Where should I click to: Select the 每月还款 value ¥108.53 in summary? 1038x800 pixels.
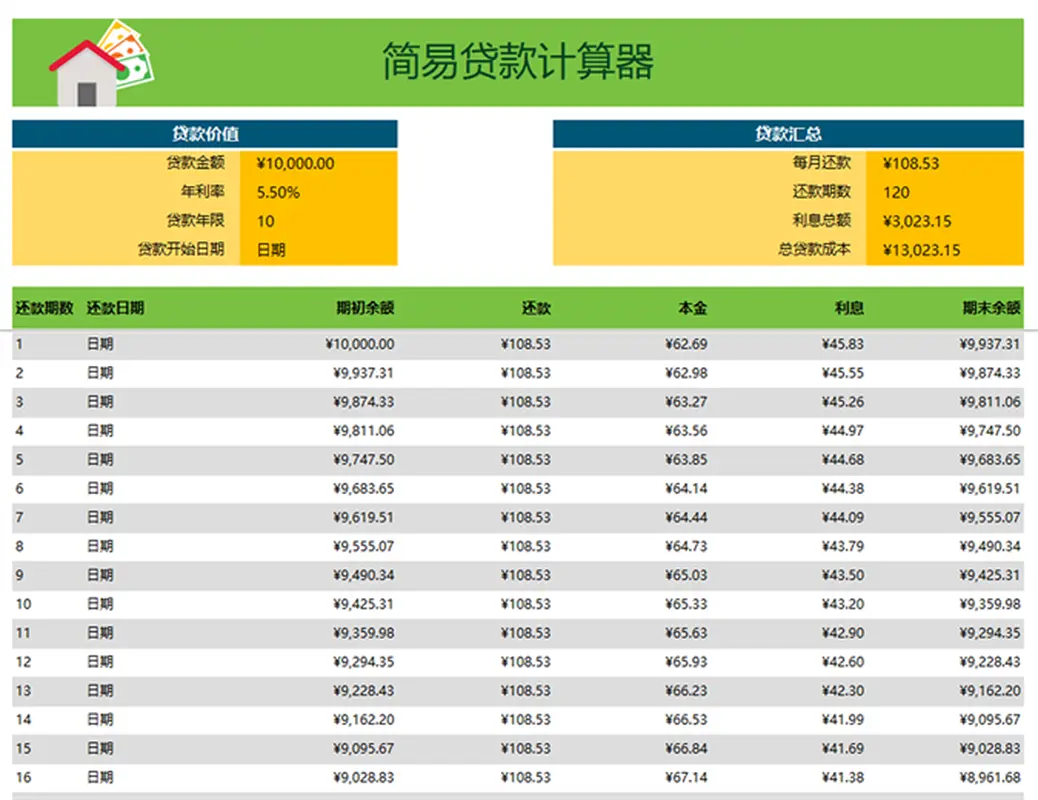pyautogui.click(x=911, y=164)
